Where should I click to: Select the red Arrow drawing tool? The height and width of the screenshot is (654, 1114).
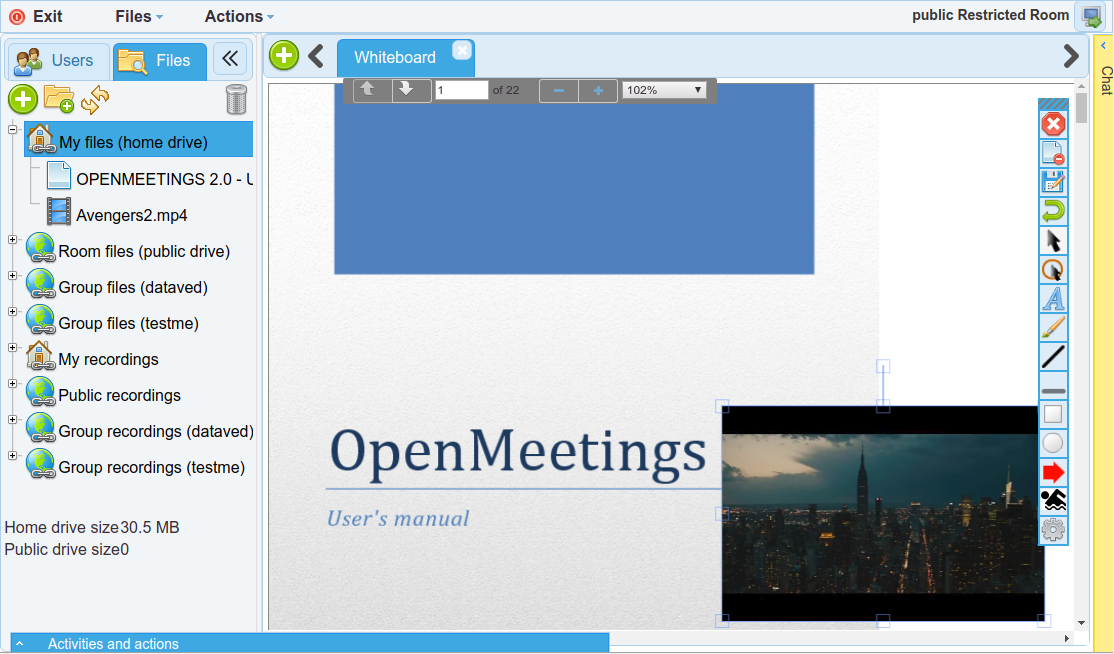1053,471
